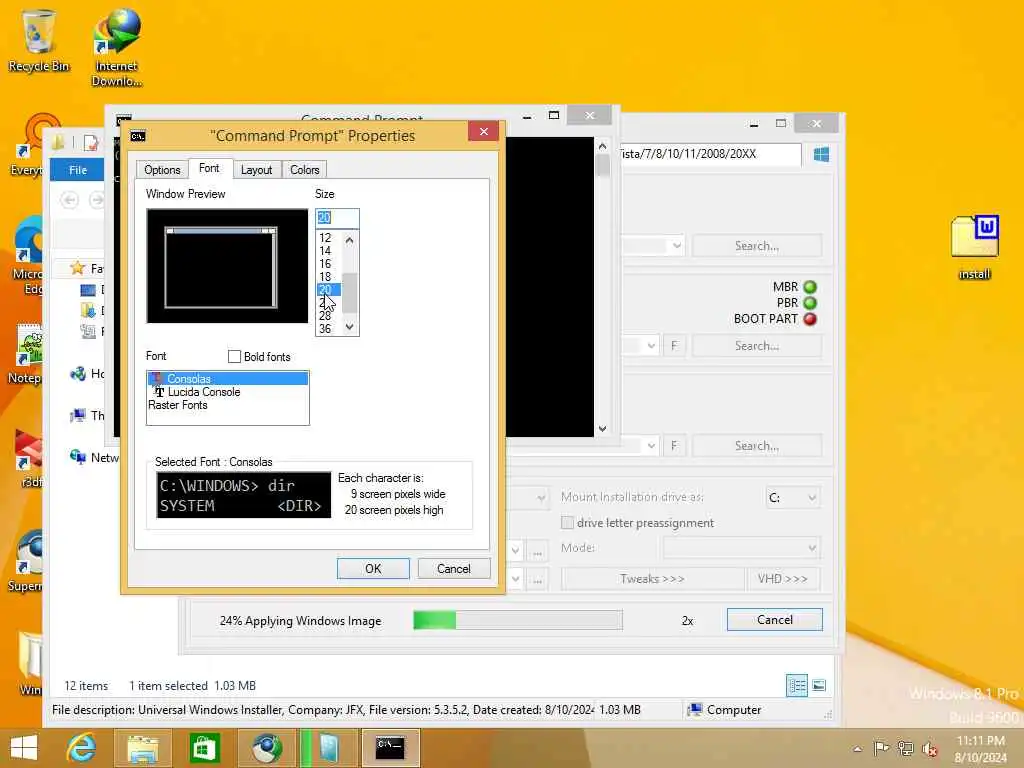Switch to the Options tab

(162, 170)
